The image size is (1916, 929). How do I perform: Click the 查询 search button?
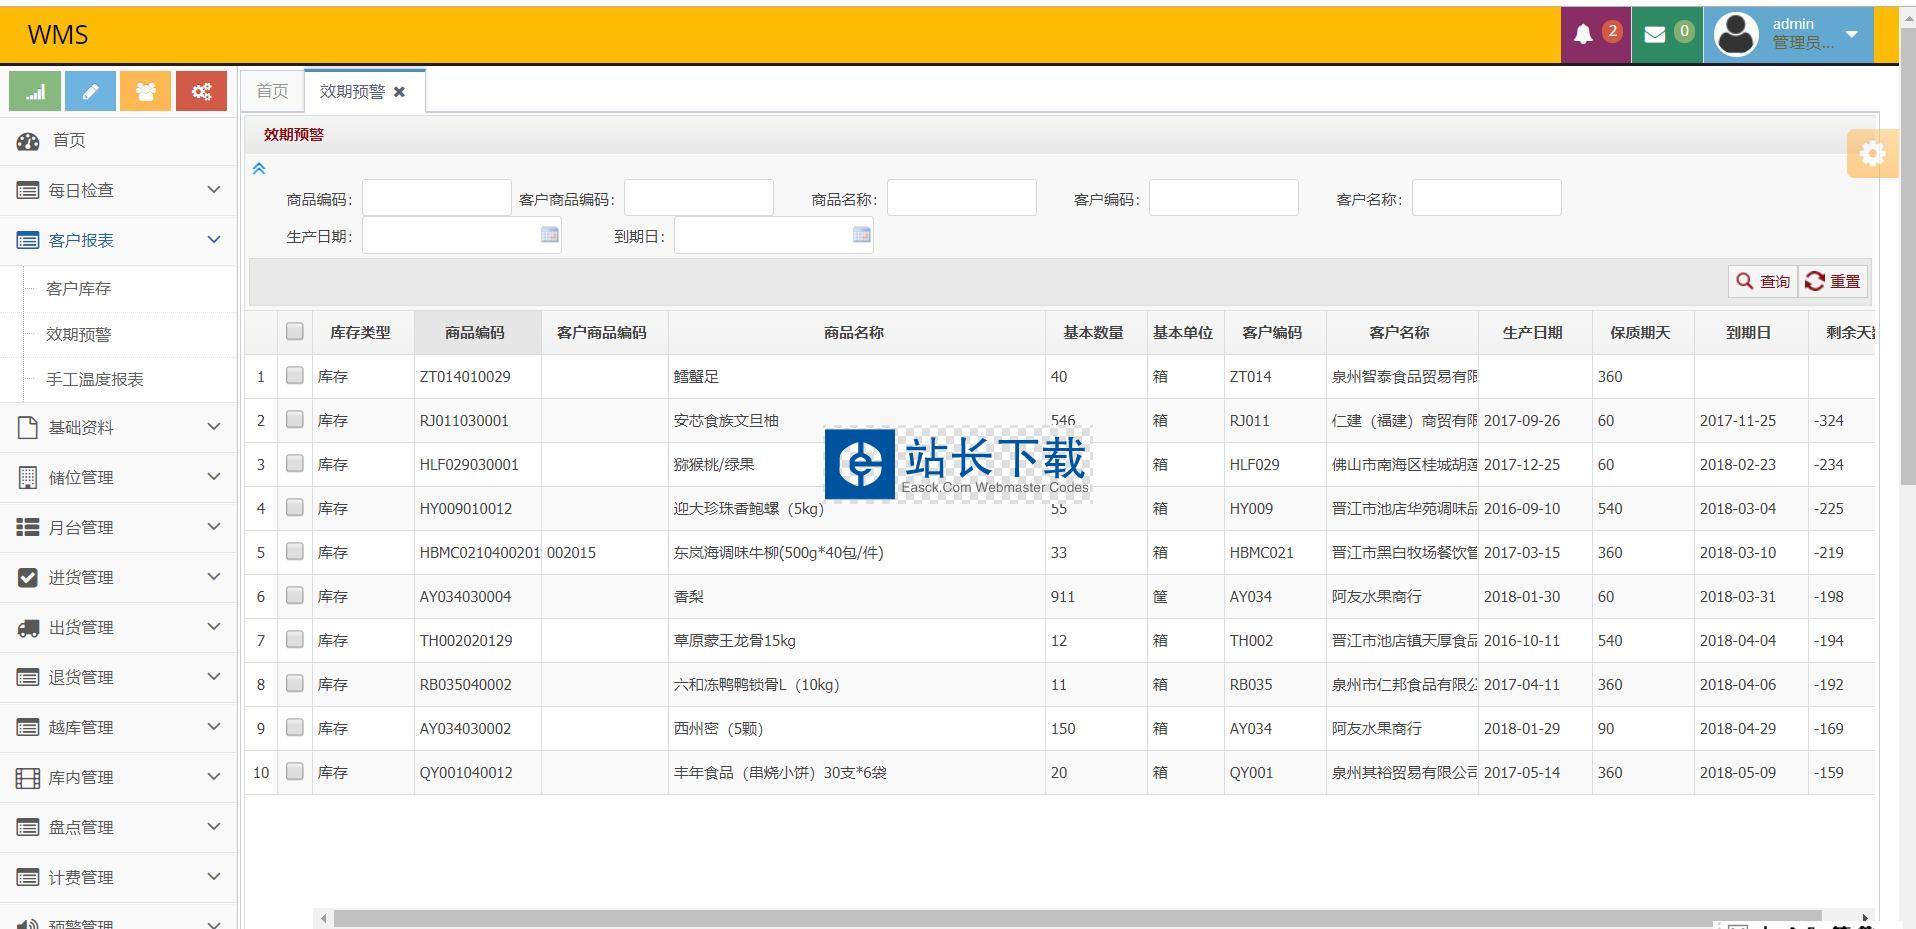tap(1762, 282)
